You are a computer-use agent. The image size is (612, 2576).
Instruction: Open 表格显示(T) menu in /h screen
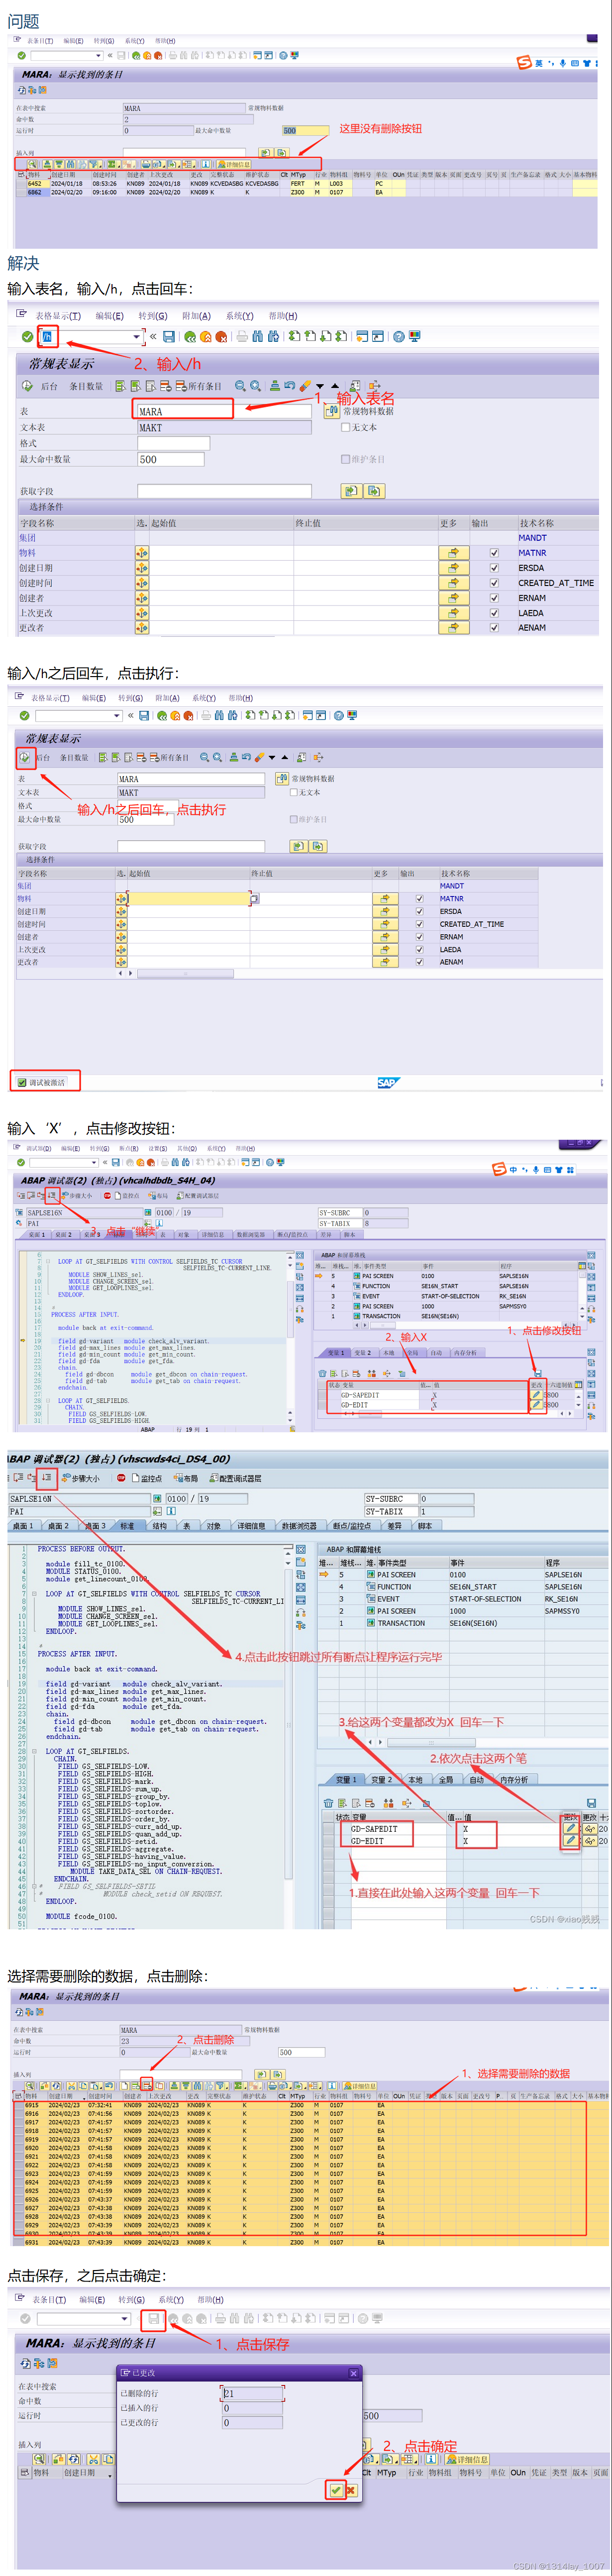click(x=58, y=316)
